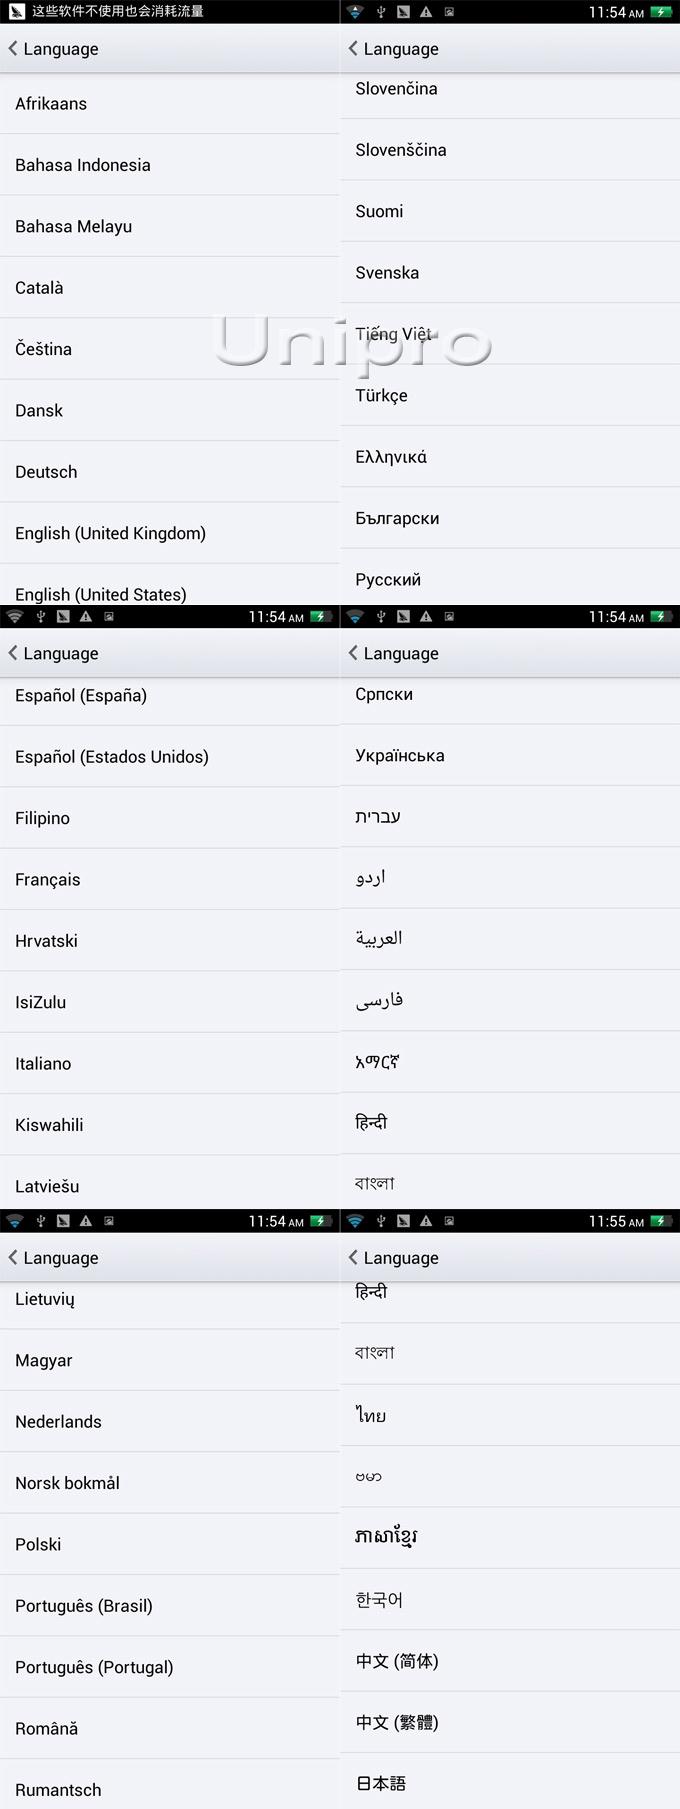The height and width of the screenshot is (1809, 680).
Task: Tap picture icon in bottom-left status bar
Action: coord(109,1221)
